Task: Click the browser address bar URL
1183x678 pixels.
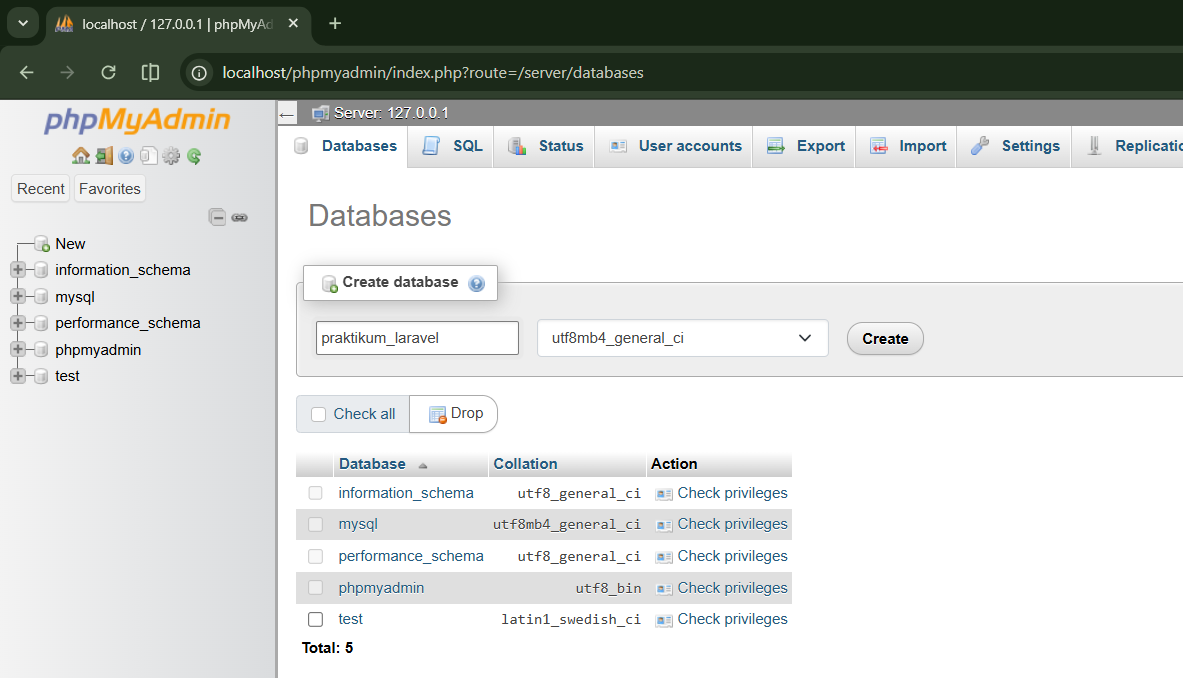Action: pos(433,72)
